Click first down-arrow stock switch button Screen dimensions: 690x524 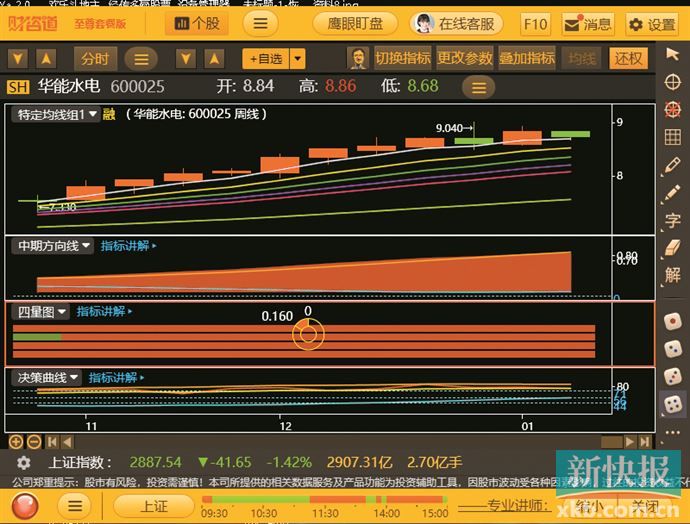point(18,58)
